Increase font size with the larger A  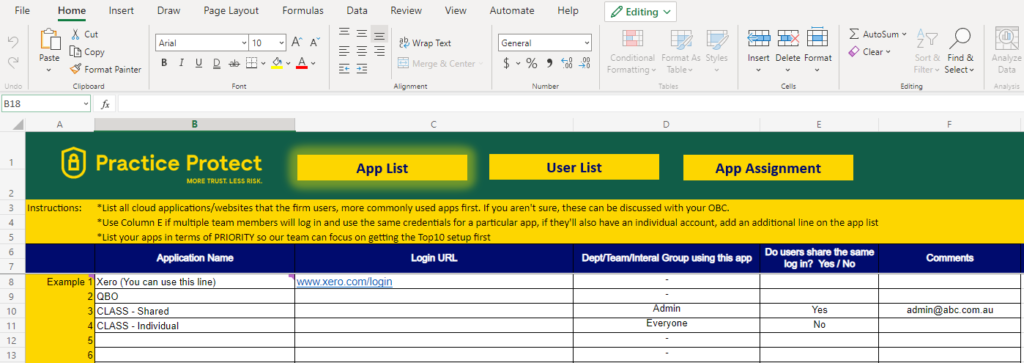coord(297,42)
